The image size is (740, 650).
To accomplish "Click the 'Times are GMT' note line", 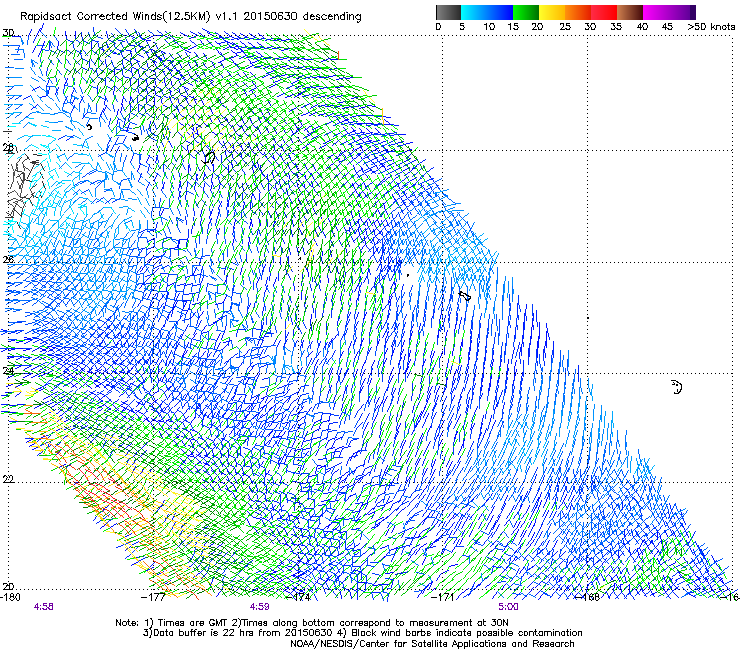I will [x=311, y=623].
